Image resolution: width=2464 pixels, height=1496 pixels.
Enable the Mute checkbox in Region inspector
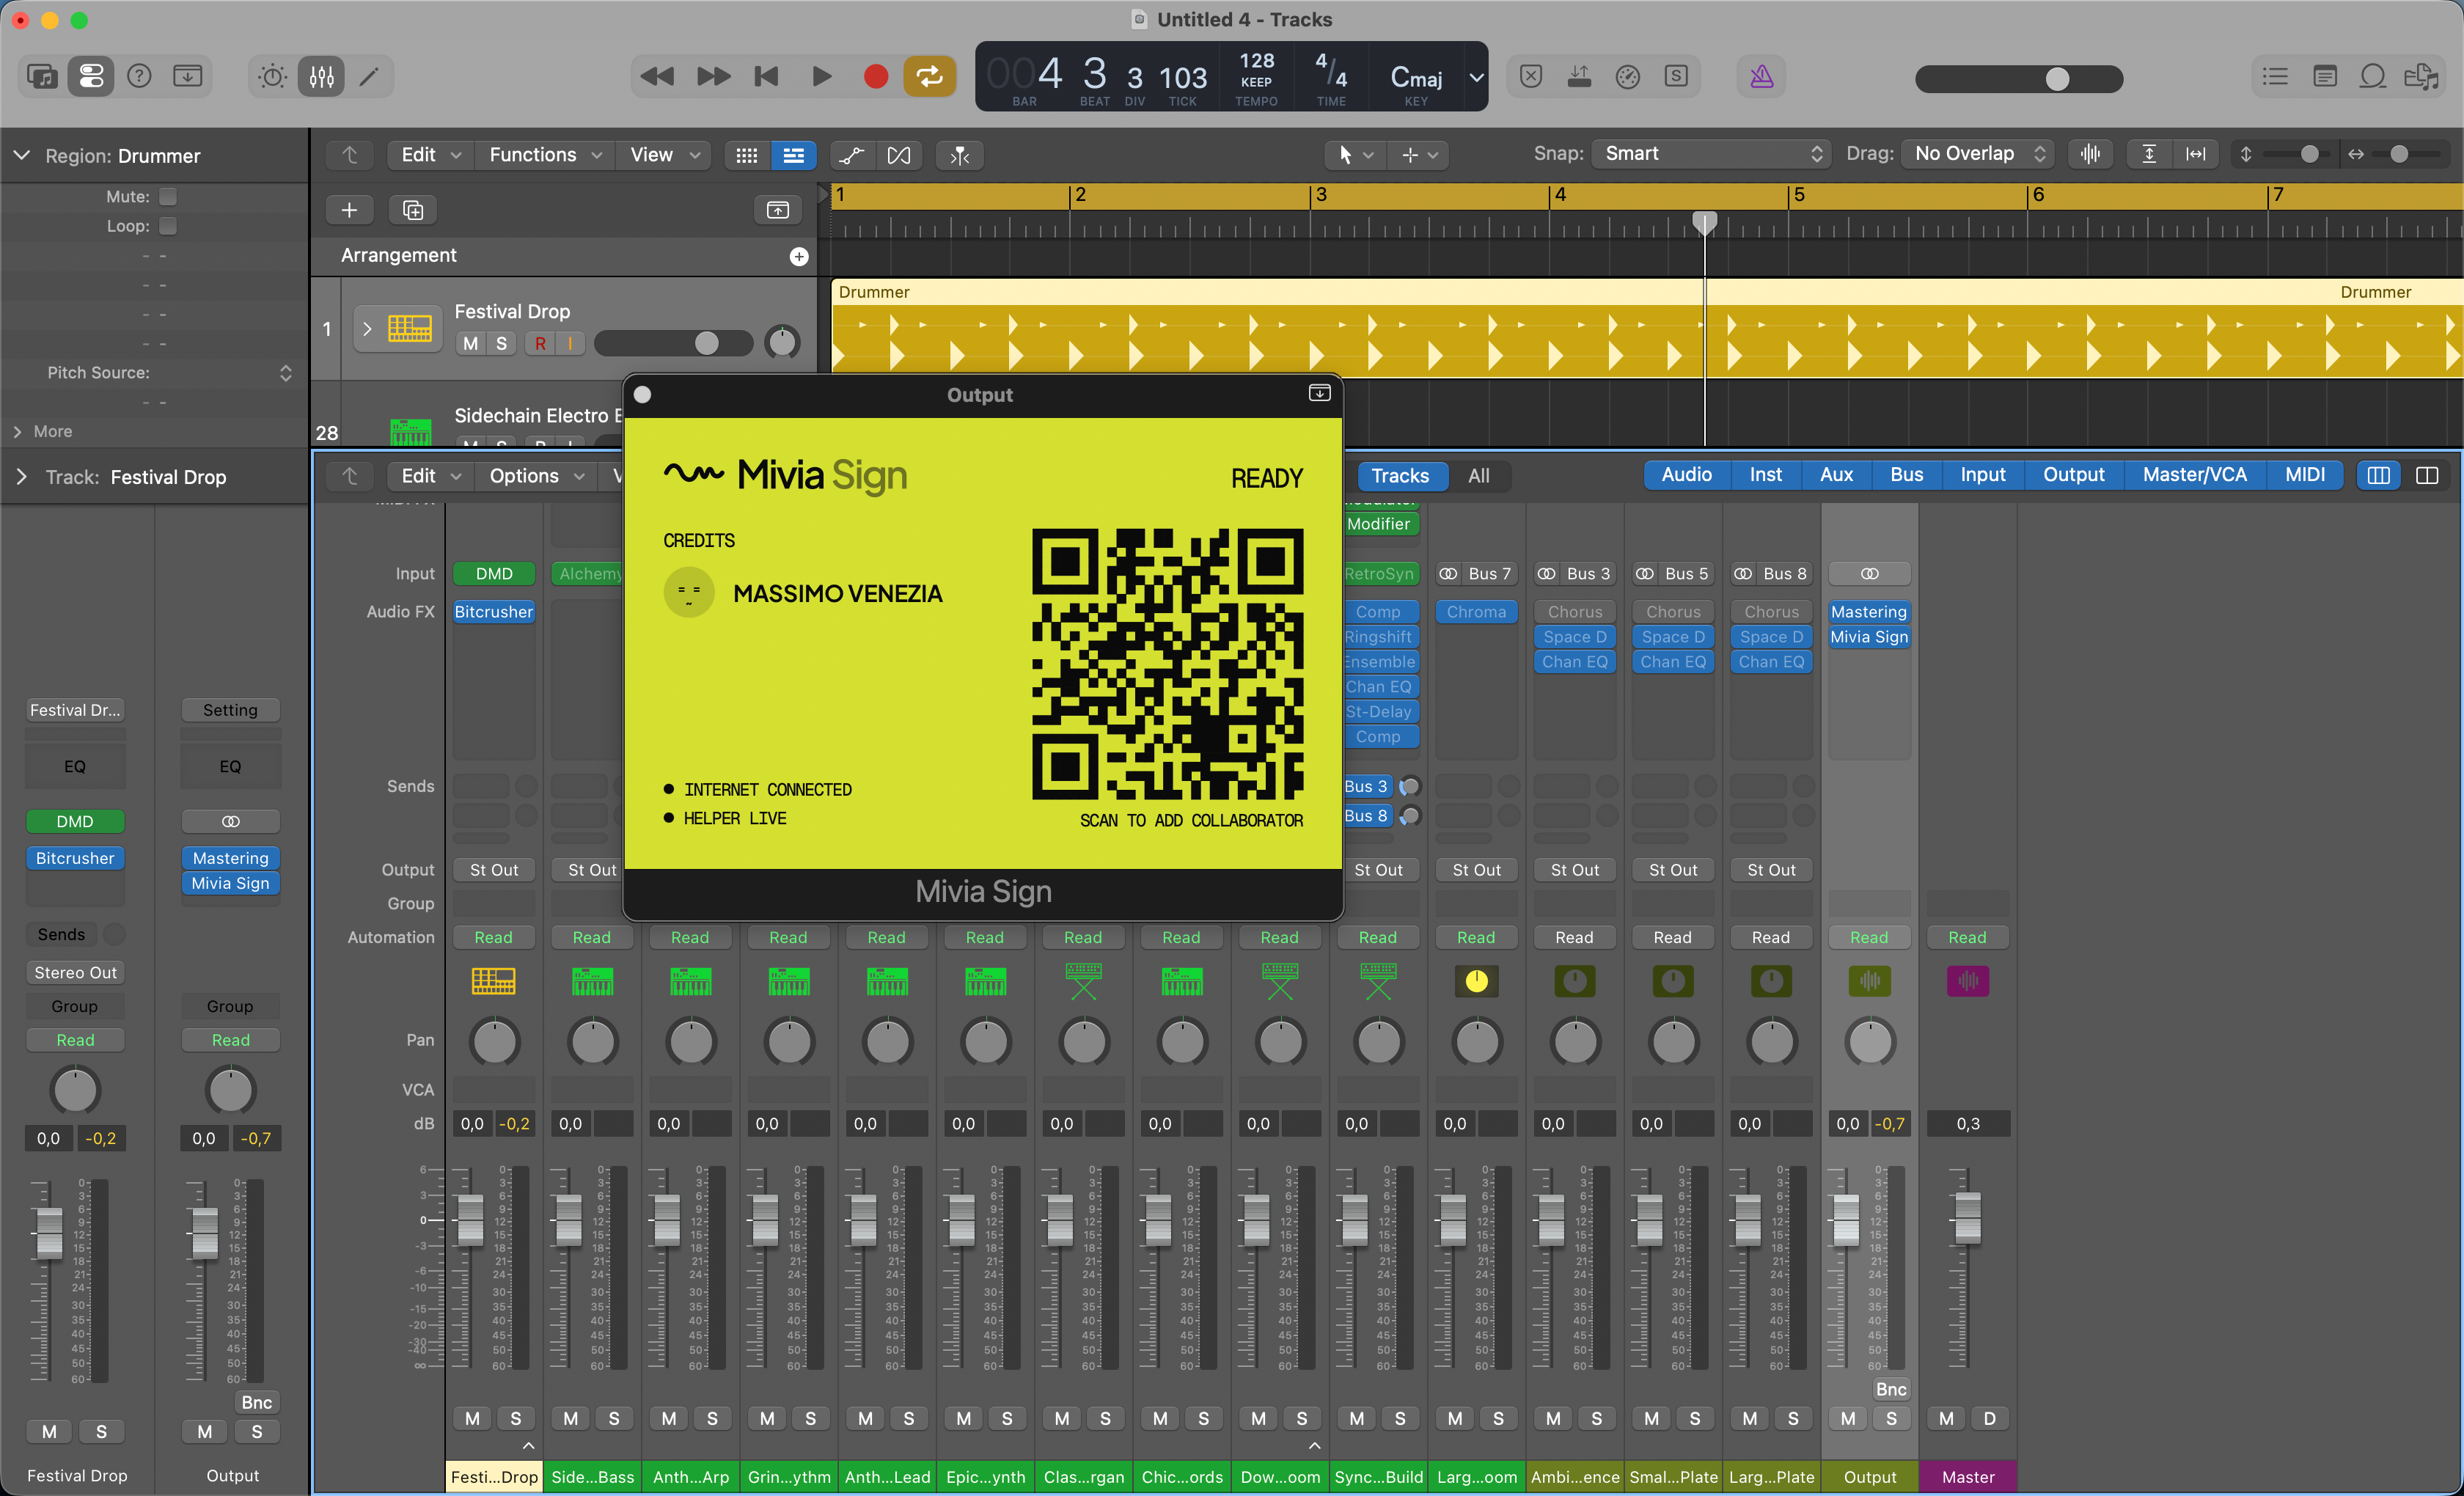click(169, 196)
